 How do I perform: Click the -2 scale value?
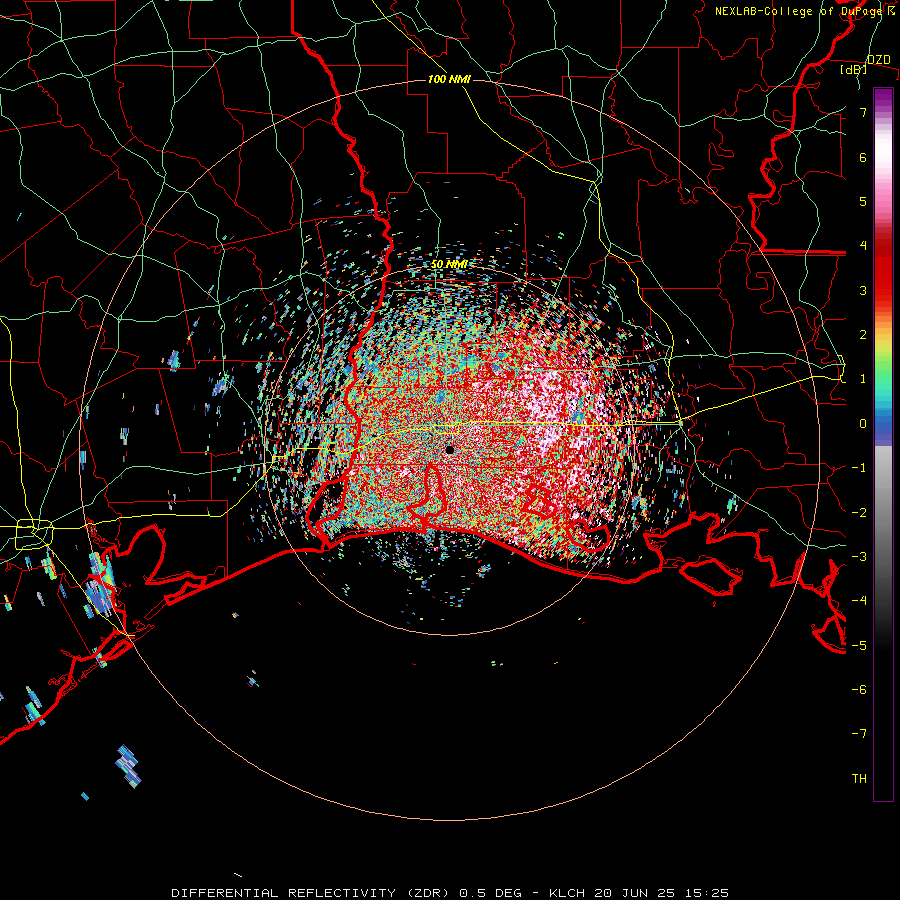859,513
